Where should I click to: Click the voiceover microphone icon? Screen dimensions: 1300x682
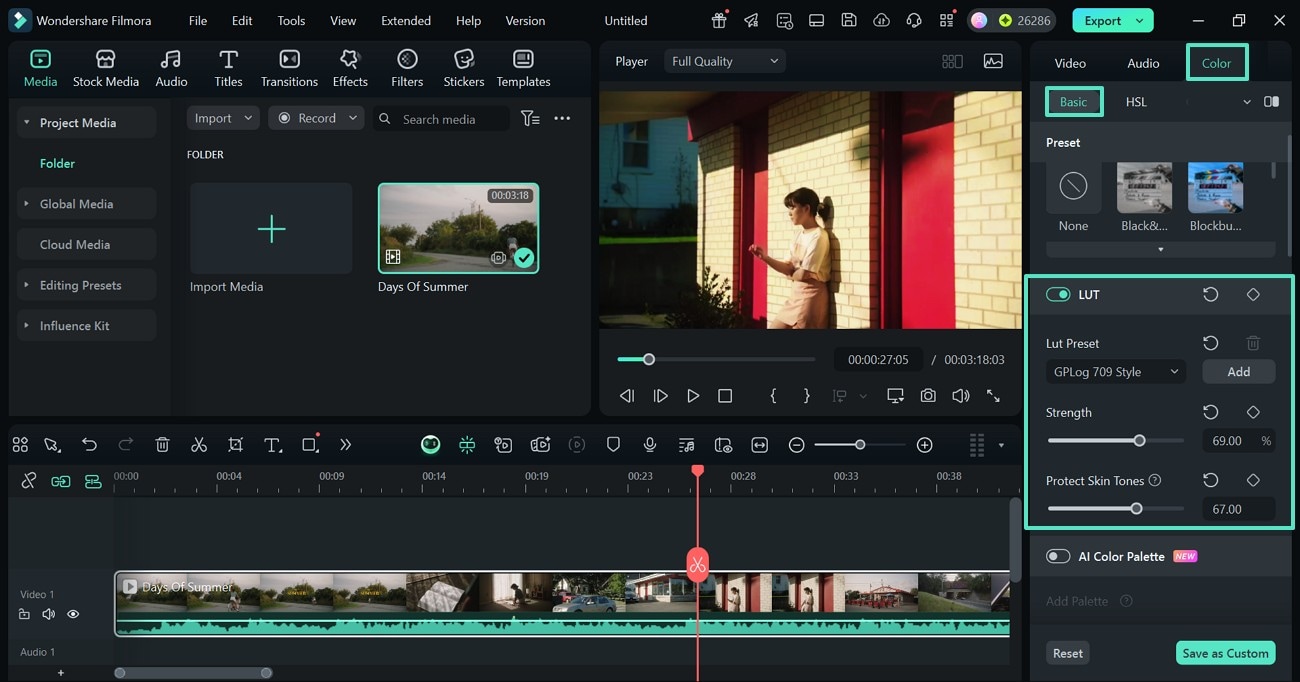pyautogui.click(x=650, y=445)
